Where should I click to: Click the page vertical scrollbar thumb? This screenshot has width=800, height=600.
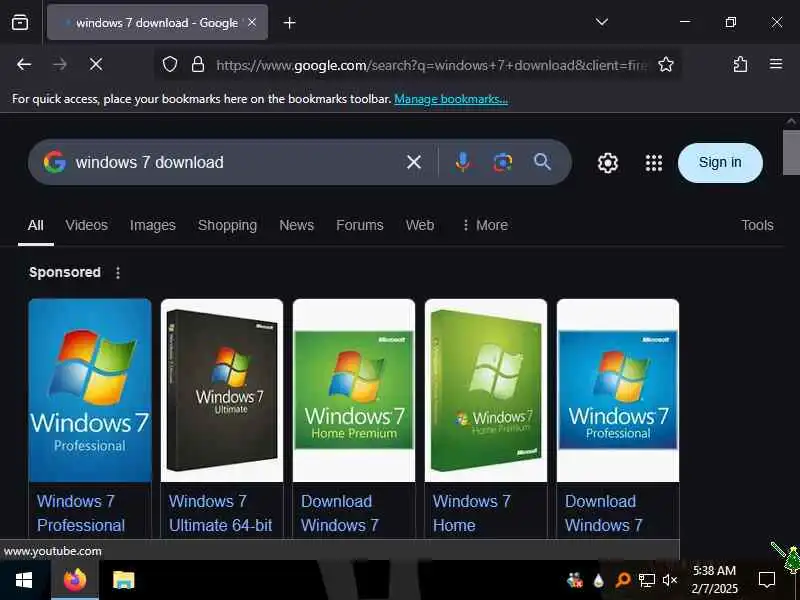(x=791, y=152)
